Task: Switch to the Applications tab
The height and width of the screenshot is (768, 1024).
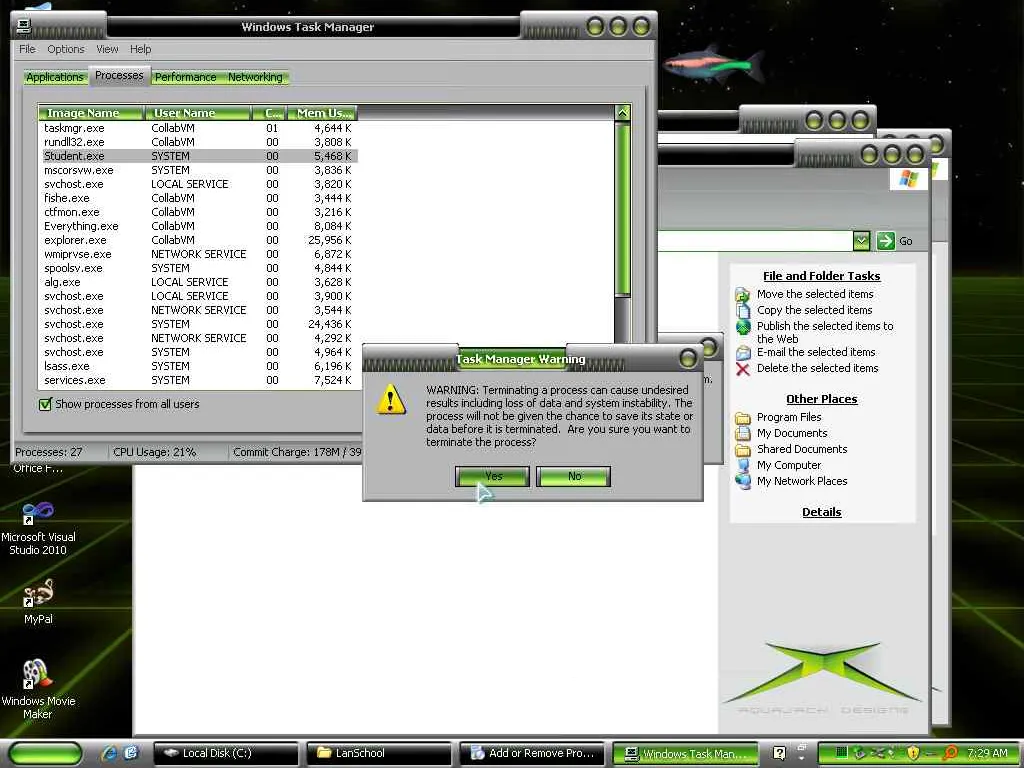Action: click(55, 77)
